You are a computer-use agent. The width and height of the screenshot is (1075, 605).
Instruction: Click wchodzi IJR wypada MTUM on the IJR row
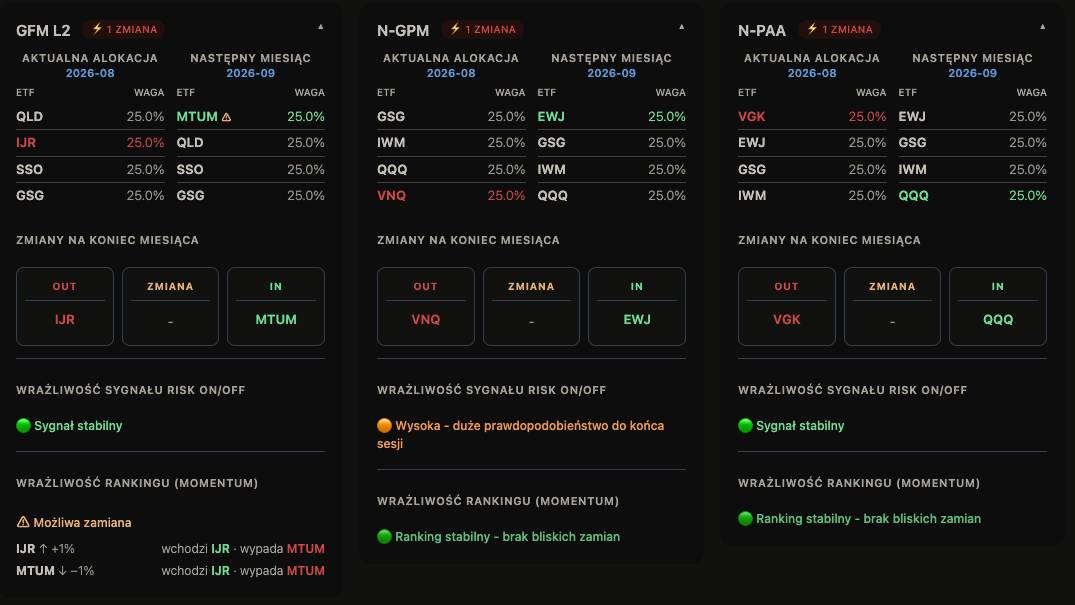coord(243,549)
